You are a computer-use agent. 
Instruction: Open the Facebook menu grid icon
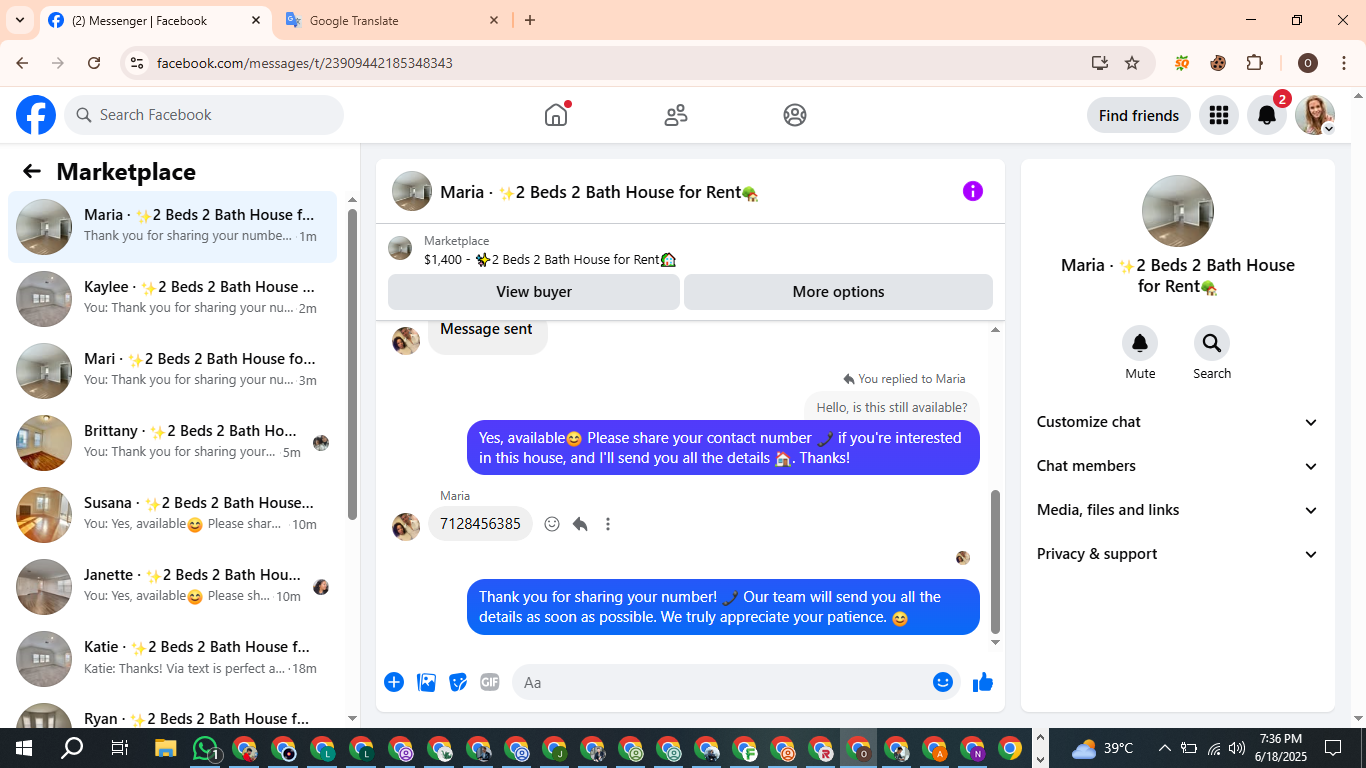coord(1218,115)
